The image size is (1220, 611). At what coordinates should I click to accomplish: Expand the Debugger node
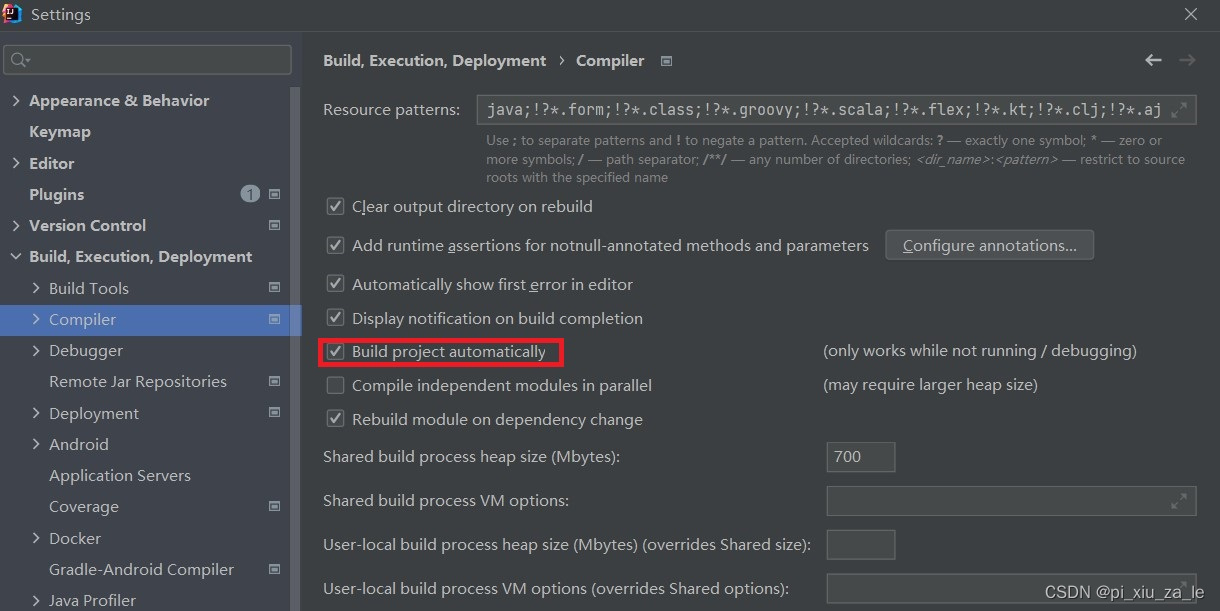click(x=36, y=351)
